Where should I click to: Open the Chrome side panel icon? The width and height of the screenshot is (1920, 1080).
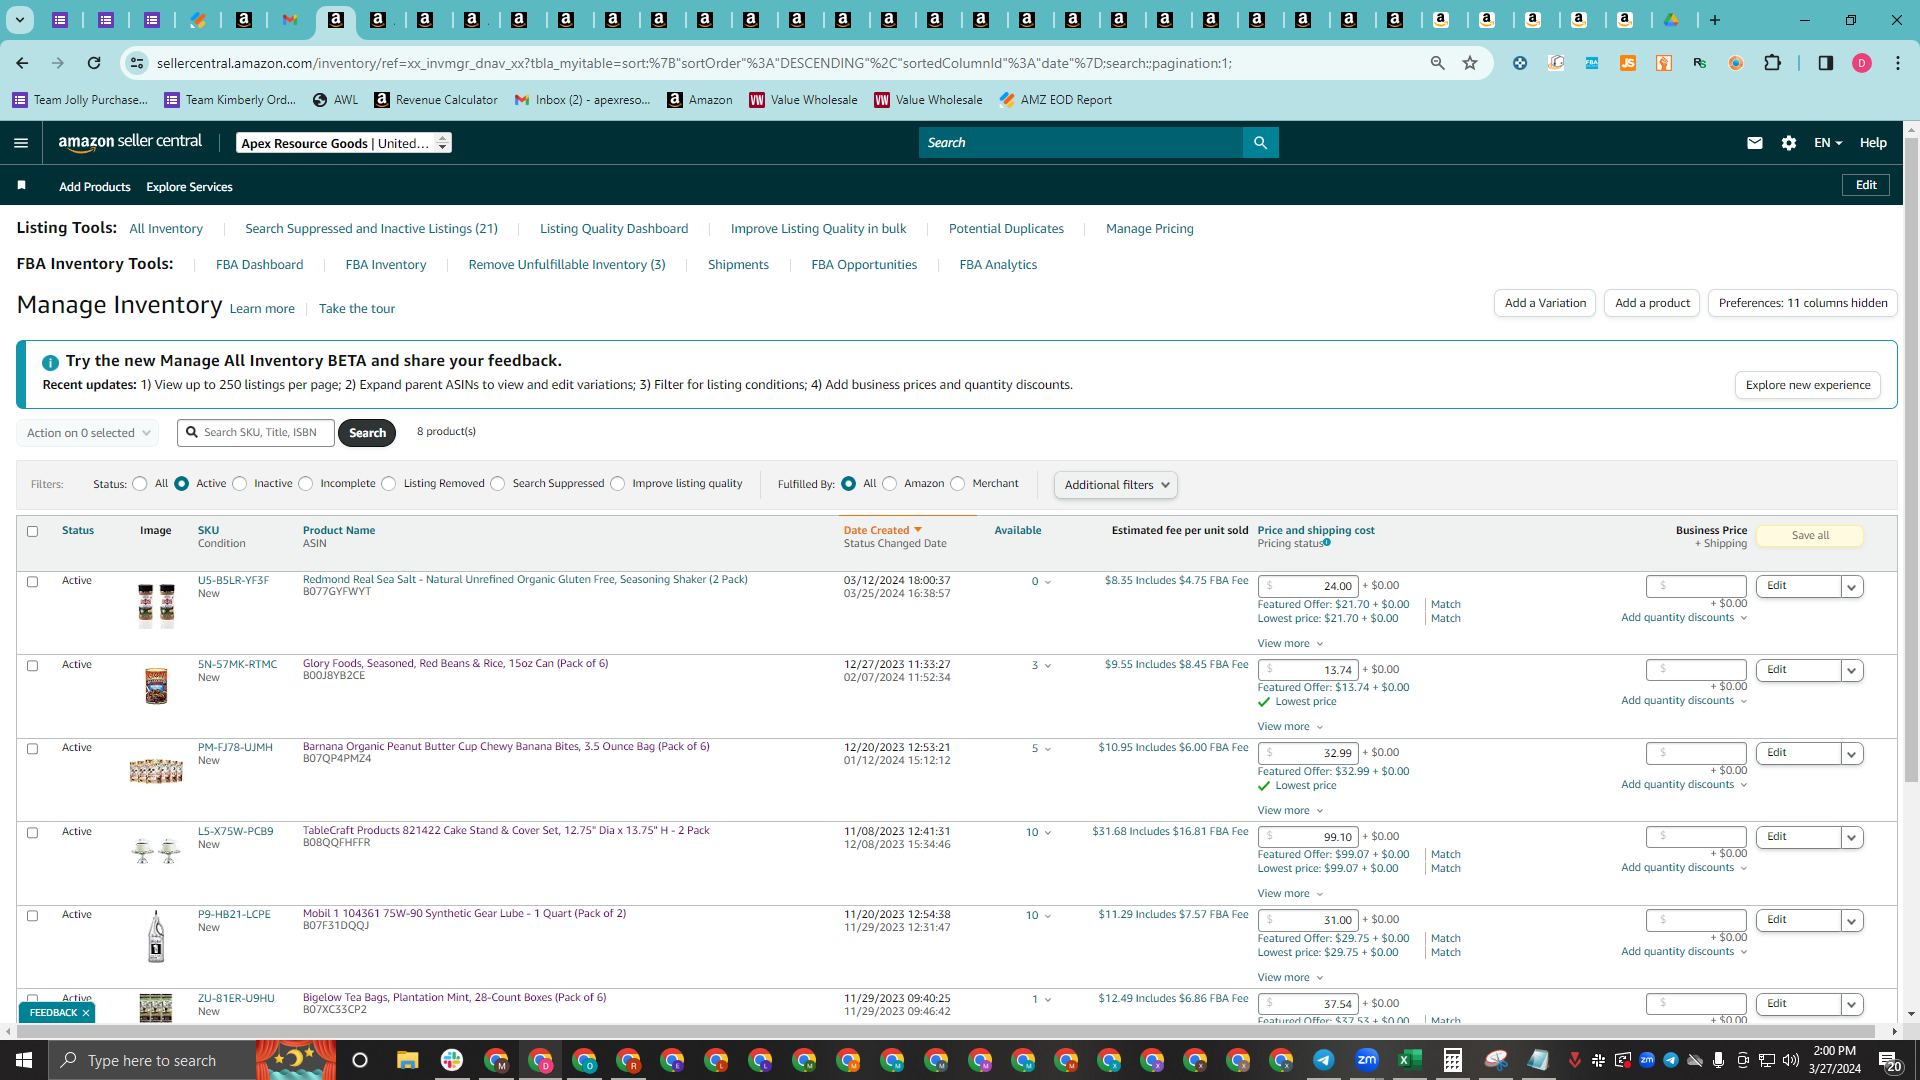[1825, 63]
